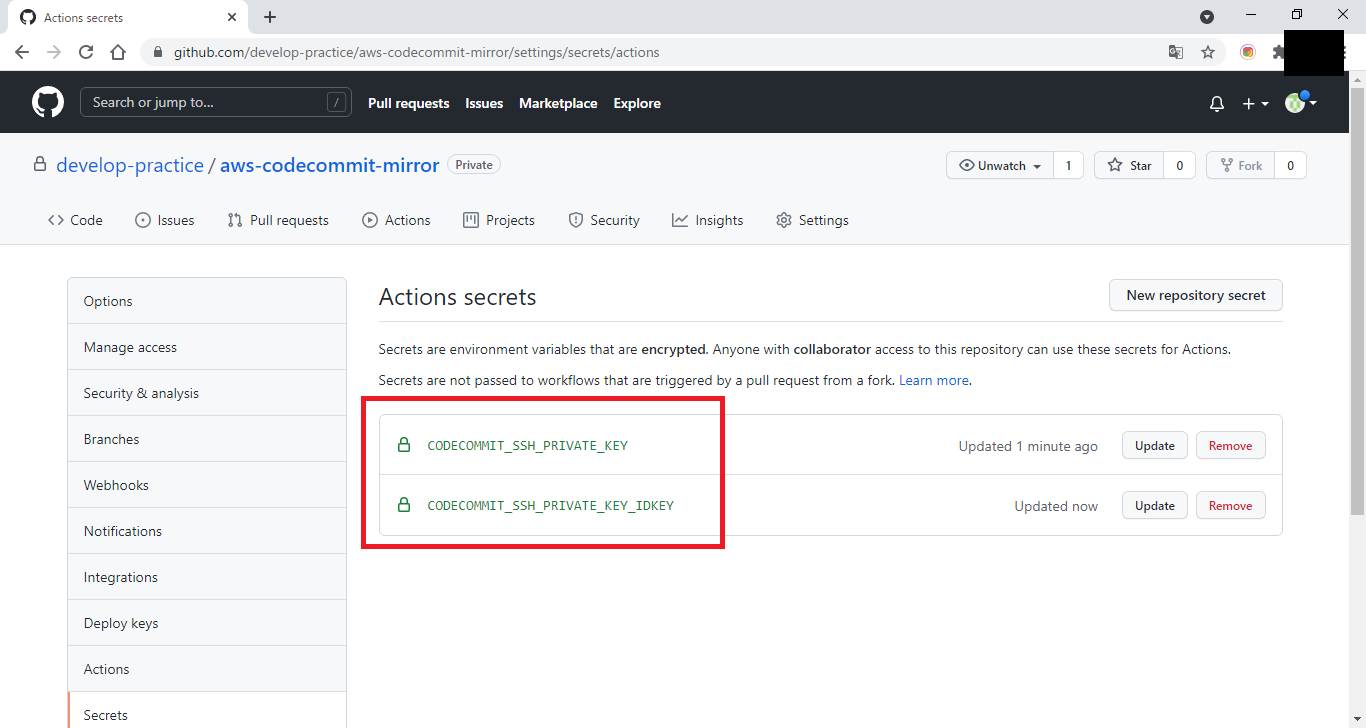Click the lock icon beside CODECOMMIT_SSH_PRIVATE_KEY
The height and width of the screenshot is (728, 1366).
pyautogui.click(x=404, y=445)
